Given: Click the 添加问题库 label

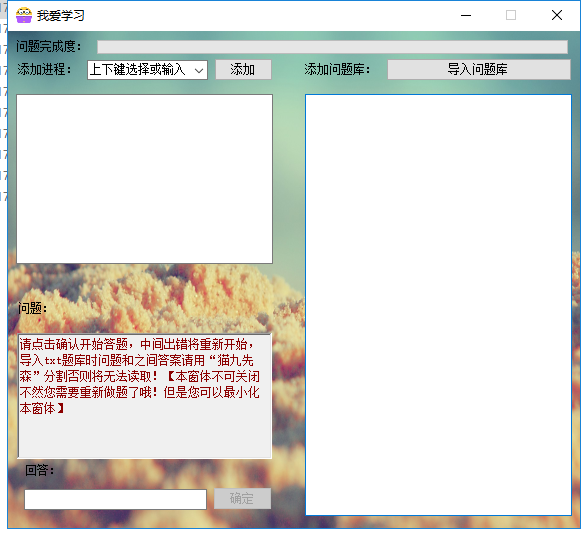Looking at the screenshot, I should point(338,69).
